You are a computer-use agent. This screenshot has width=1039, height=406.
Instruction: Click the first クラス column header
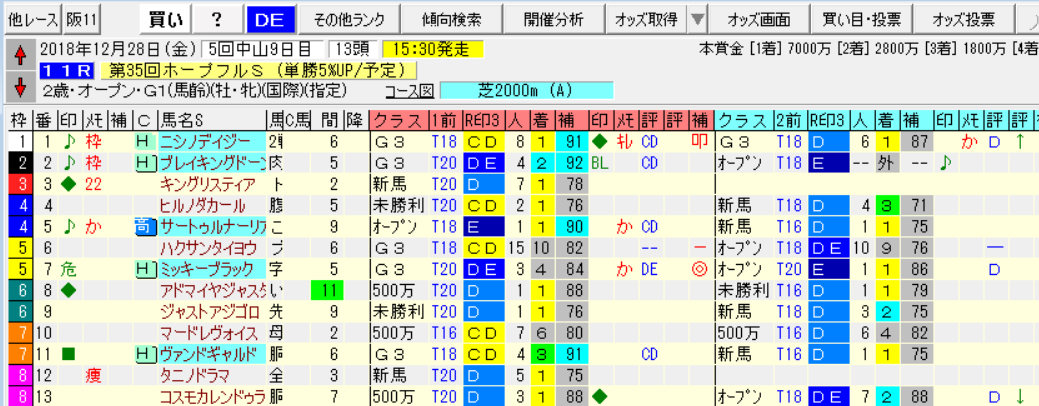point(398,121)
